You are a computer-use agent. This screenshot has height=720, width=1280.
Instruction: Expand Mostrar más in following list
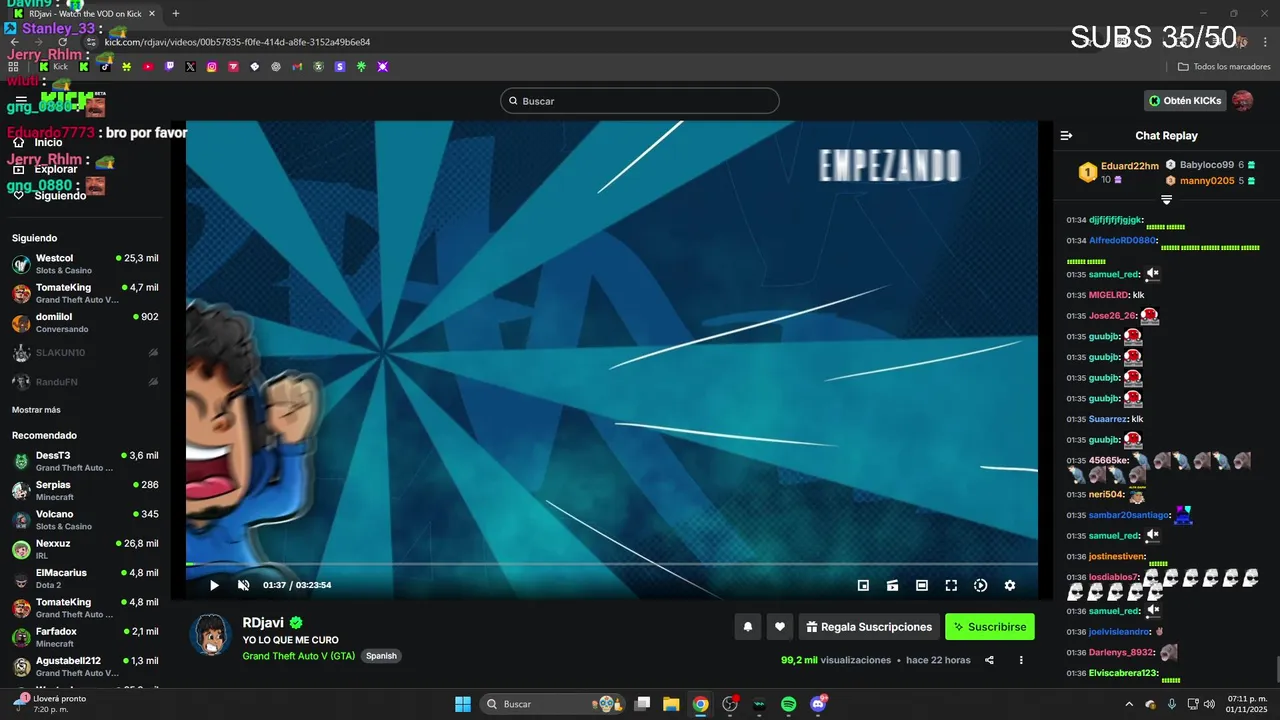point(36,410)
